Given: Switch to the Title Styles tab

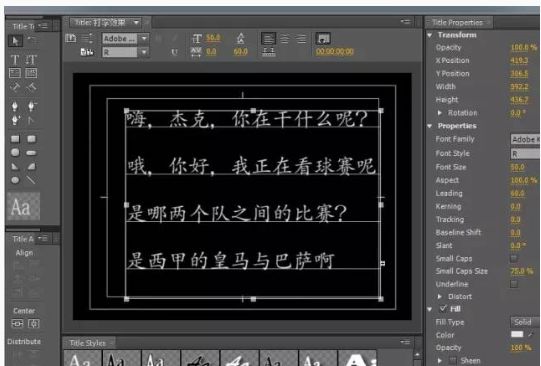Looking at the screenshot, I should 88,343.
